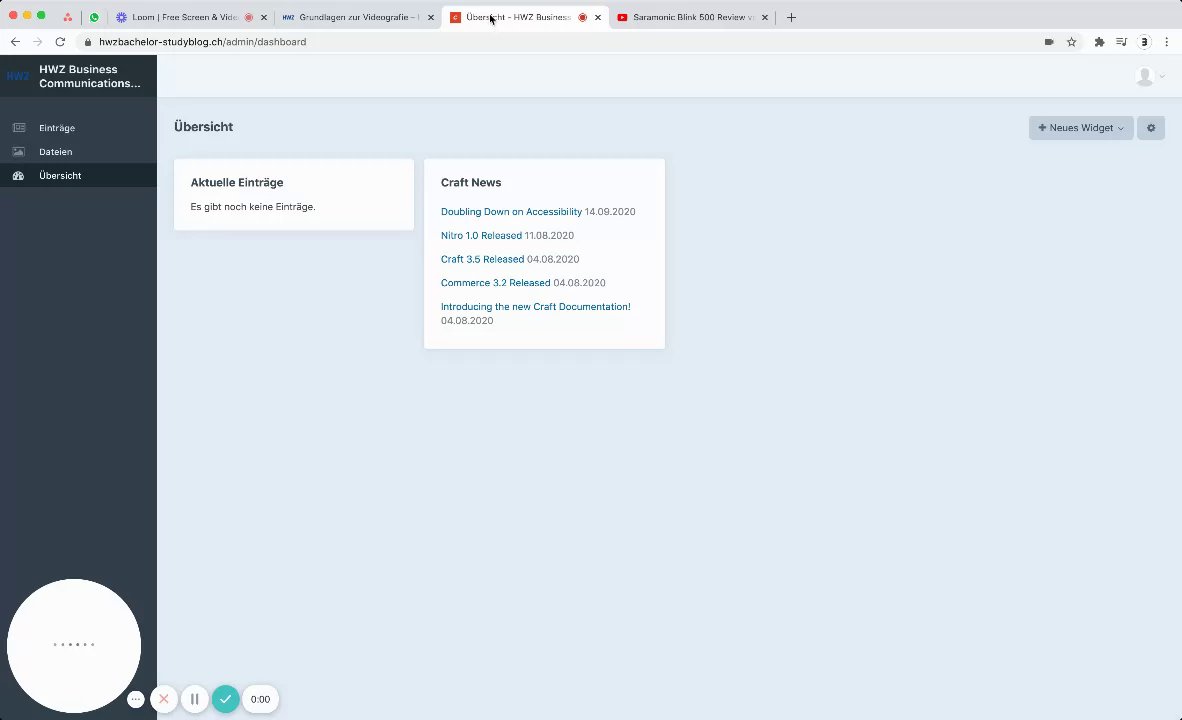The height and width of the screenshot is (720, 1182).
Task: Open the pinned WhatsApp tab
Action: [94, 17]
